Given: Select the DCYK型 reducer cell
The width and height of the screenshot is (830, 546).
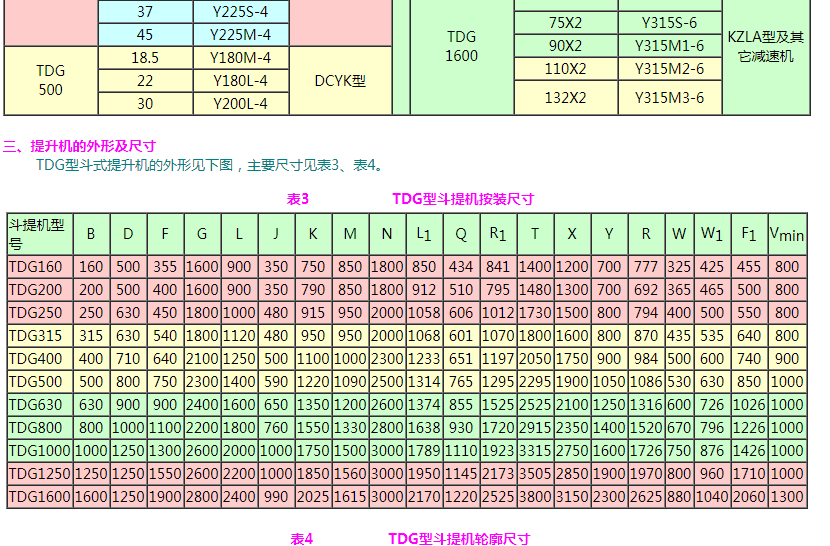Looking at the screenshot, I should [x=340, y=80].
